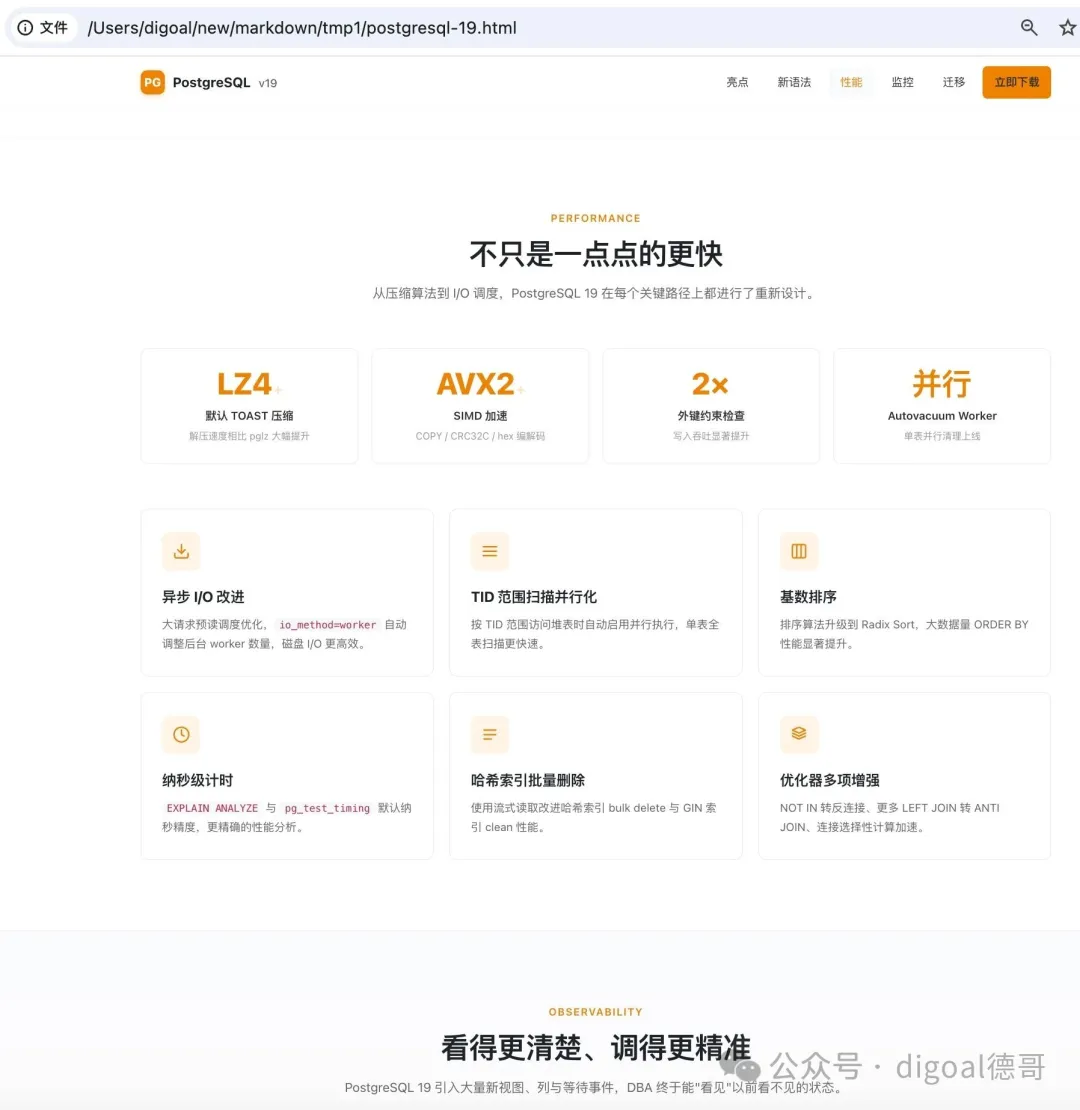Viewport: 1080px width, 1110px height.
Task: Click the 立即下载 button
Action: coord(1016,82)
